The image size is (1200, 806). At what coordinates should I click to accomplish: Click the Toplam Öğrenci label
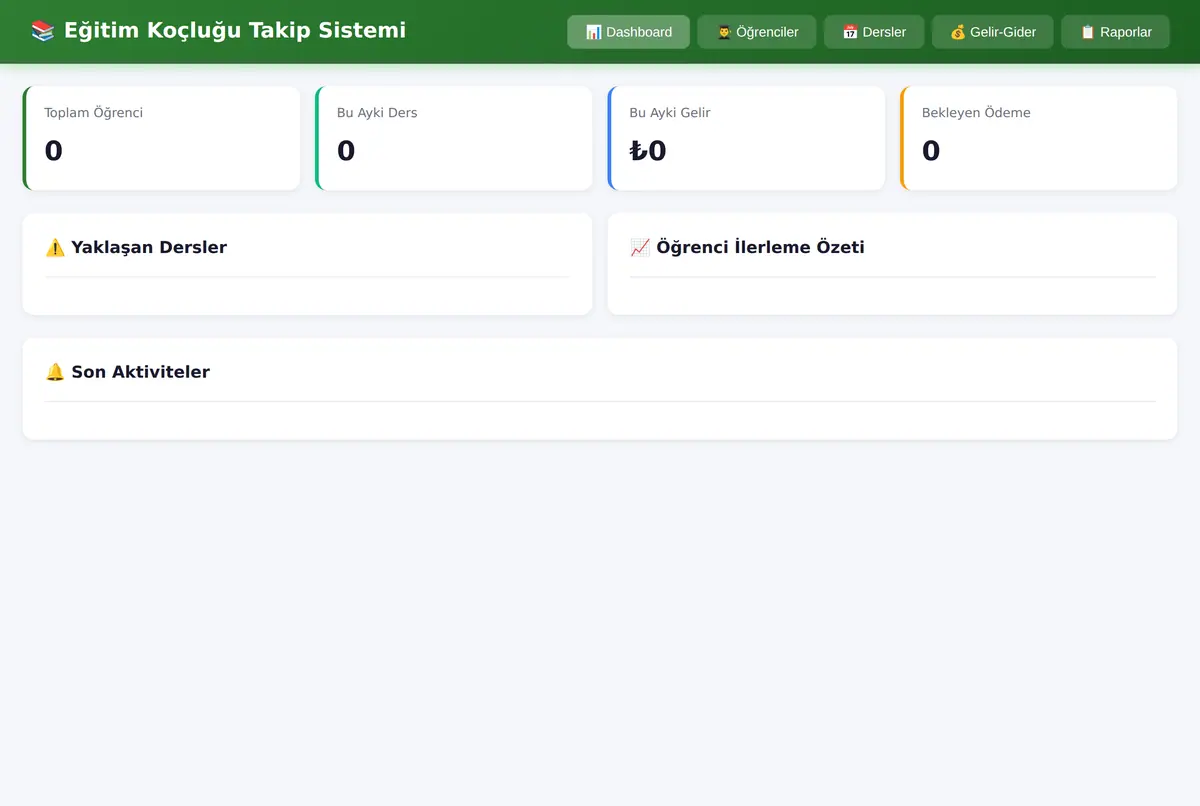point(94,113)
